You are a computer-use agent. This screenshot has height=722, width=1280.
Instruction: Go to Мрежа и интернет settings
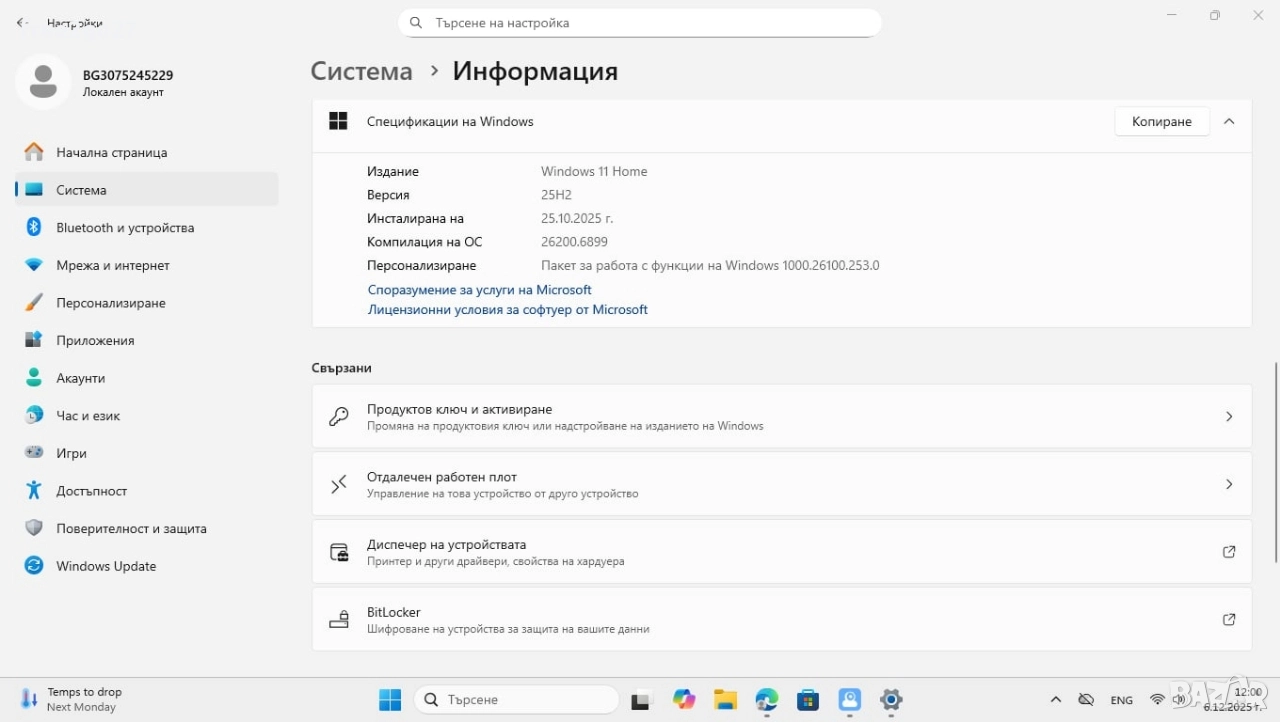tap(112, 265)
